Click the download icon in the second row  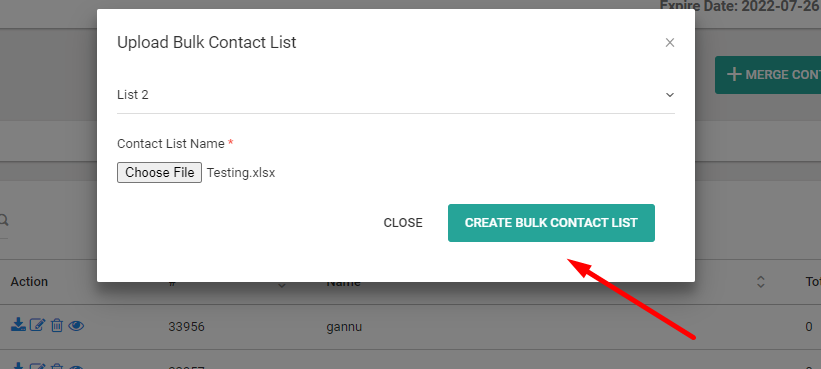pyautogui.click(x=18, y=366)
